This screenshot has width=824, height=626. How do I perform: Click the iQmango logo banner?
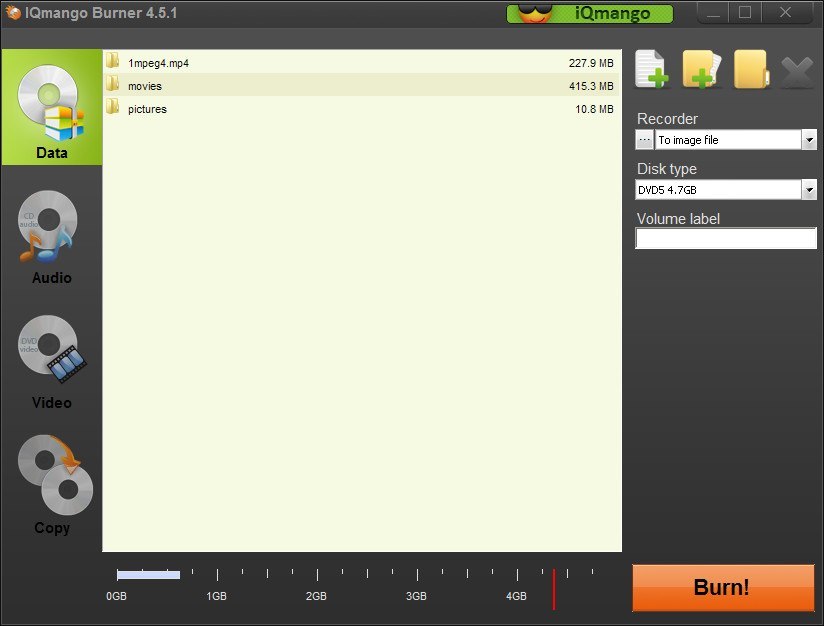pos(590,14)
